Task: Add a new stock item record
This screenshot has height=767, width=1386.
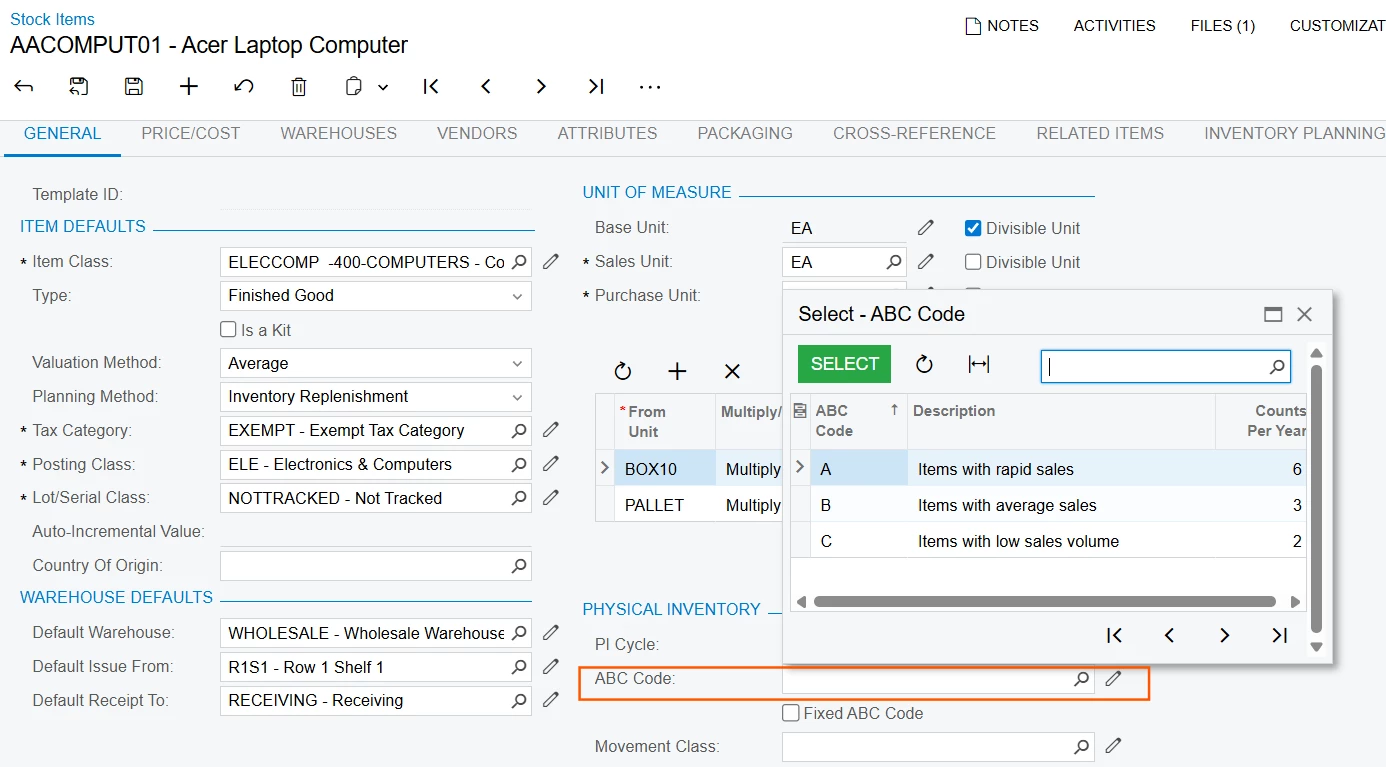Action: point(189,87)
